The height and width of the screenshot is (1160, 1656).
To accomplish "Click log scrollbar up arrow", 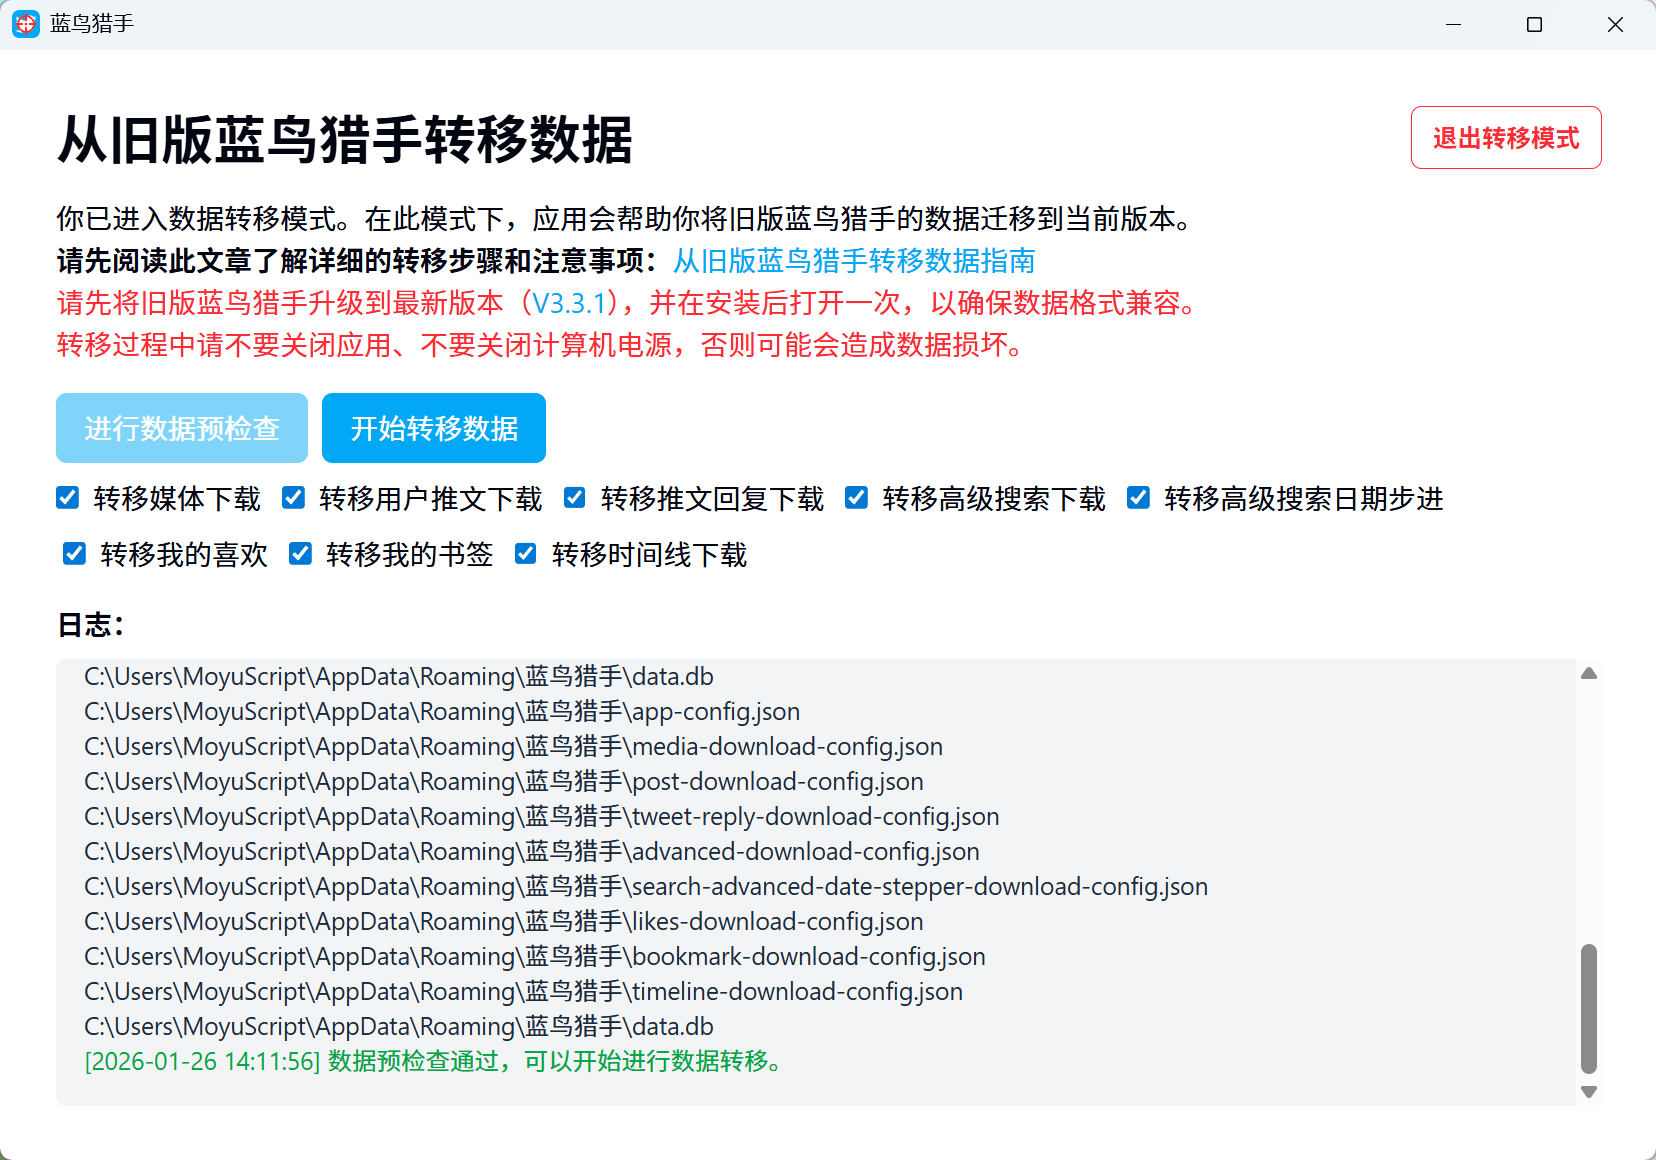I will (x=1589, y=673).
